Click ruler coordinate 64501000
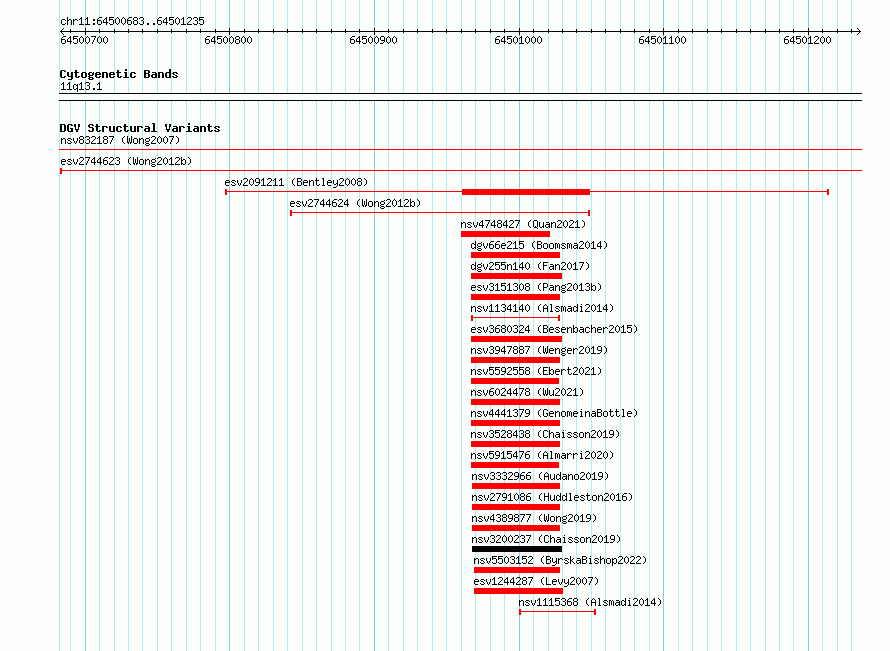The height and width of the screenshot is (651, 890). pos(518,40)
